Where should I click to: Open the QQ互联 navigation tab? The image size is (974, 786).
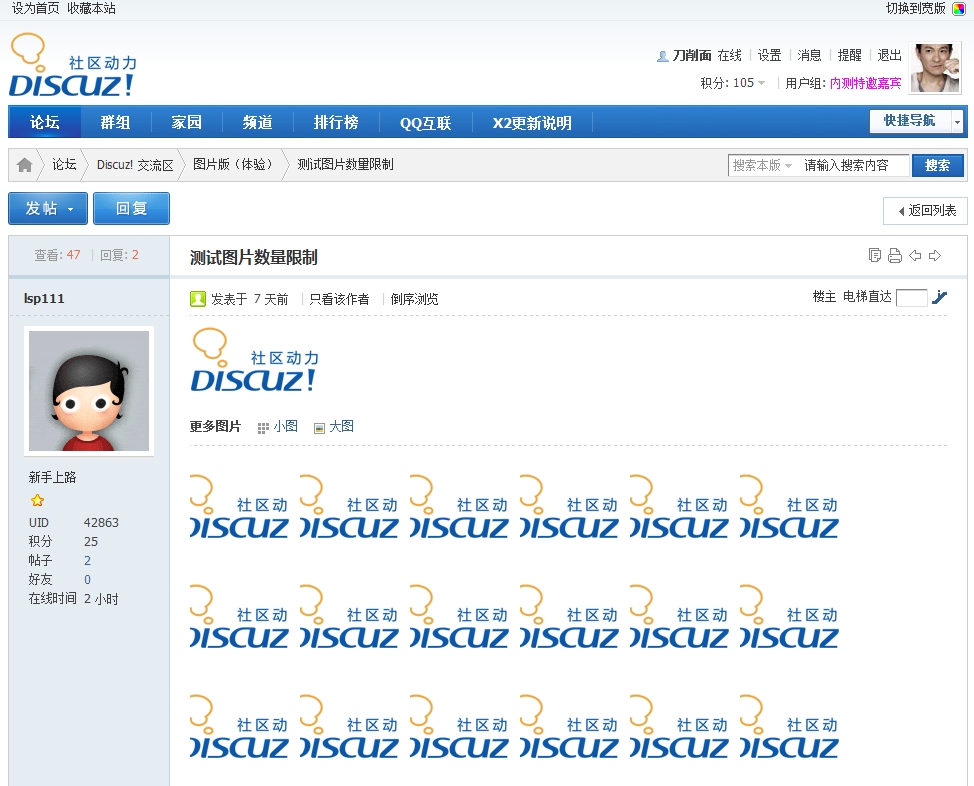pyautogui.click(x=426, y=122)
